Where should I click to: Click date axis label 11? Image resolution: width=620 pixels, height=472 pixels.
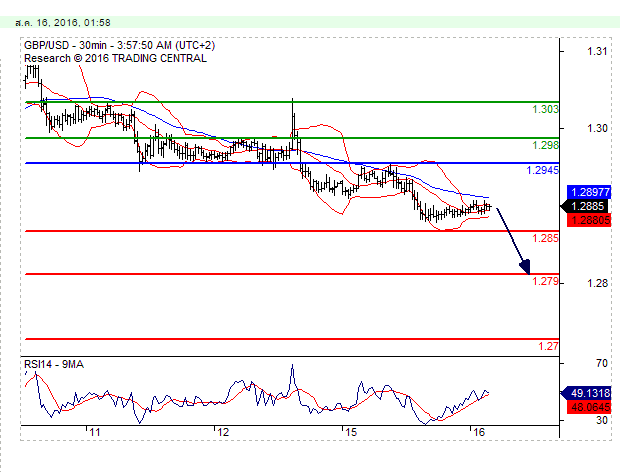click(x=94, y=432)
